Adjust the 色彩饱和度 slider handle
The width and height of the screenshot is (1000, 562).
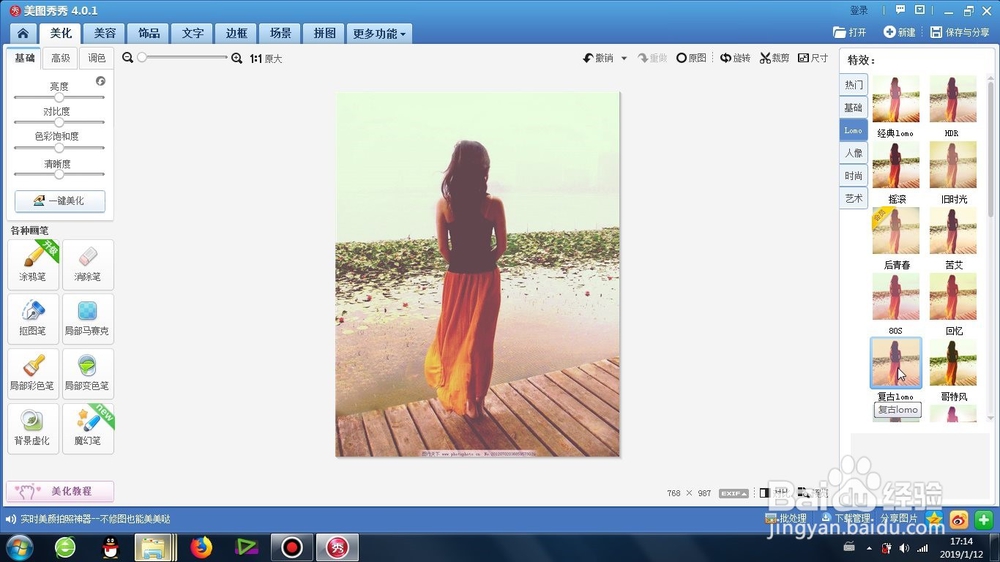(x=59, y=148)
